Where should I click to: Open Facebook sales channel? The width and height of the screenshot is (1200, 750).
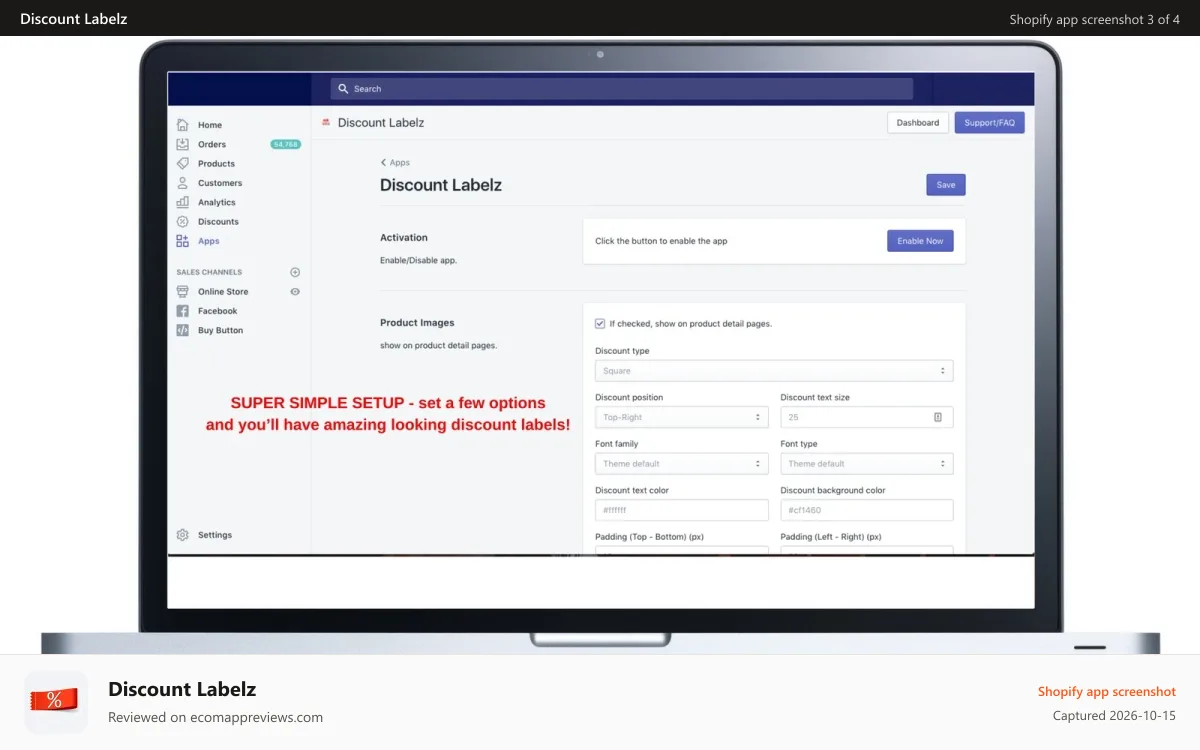tap(218, 311)
